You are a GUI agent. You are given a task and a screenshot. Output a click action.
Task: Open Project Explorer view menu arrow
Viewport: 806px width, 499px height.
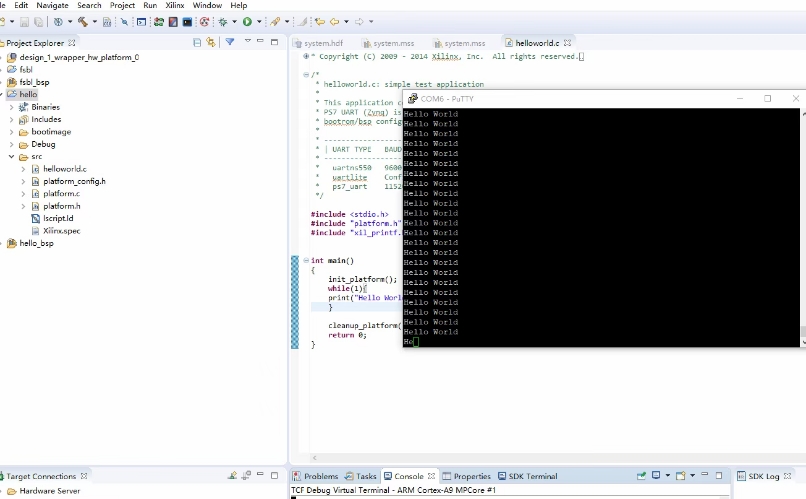[247, 41]
